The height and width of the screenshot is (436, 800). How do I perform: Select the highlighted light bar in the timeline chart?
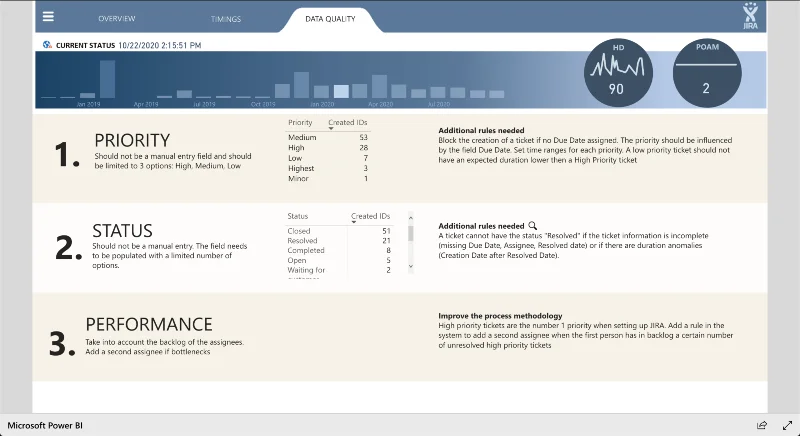pyautogui.click(x=341, y=92)
